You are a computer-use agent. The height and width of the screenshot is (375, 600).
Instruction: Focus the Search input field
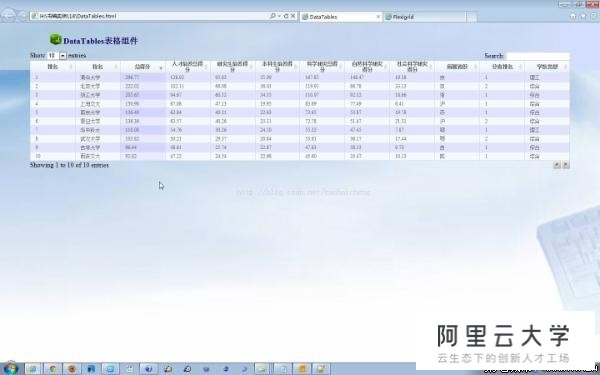pos(538,56)
